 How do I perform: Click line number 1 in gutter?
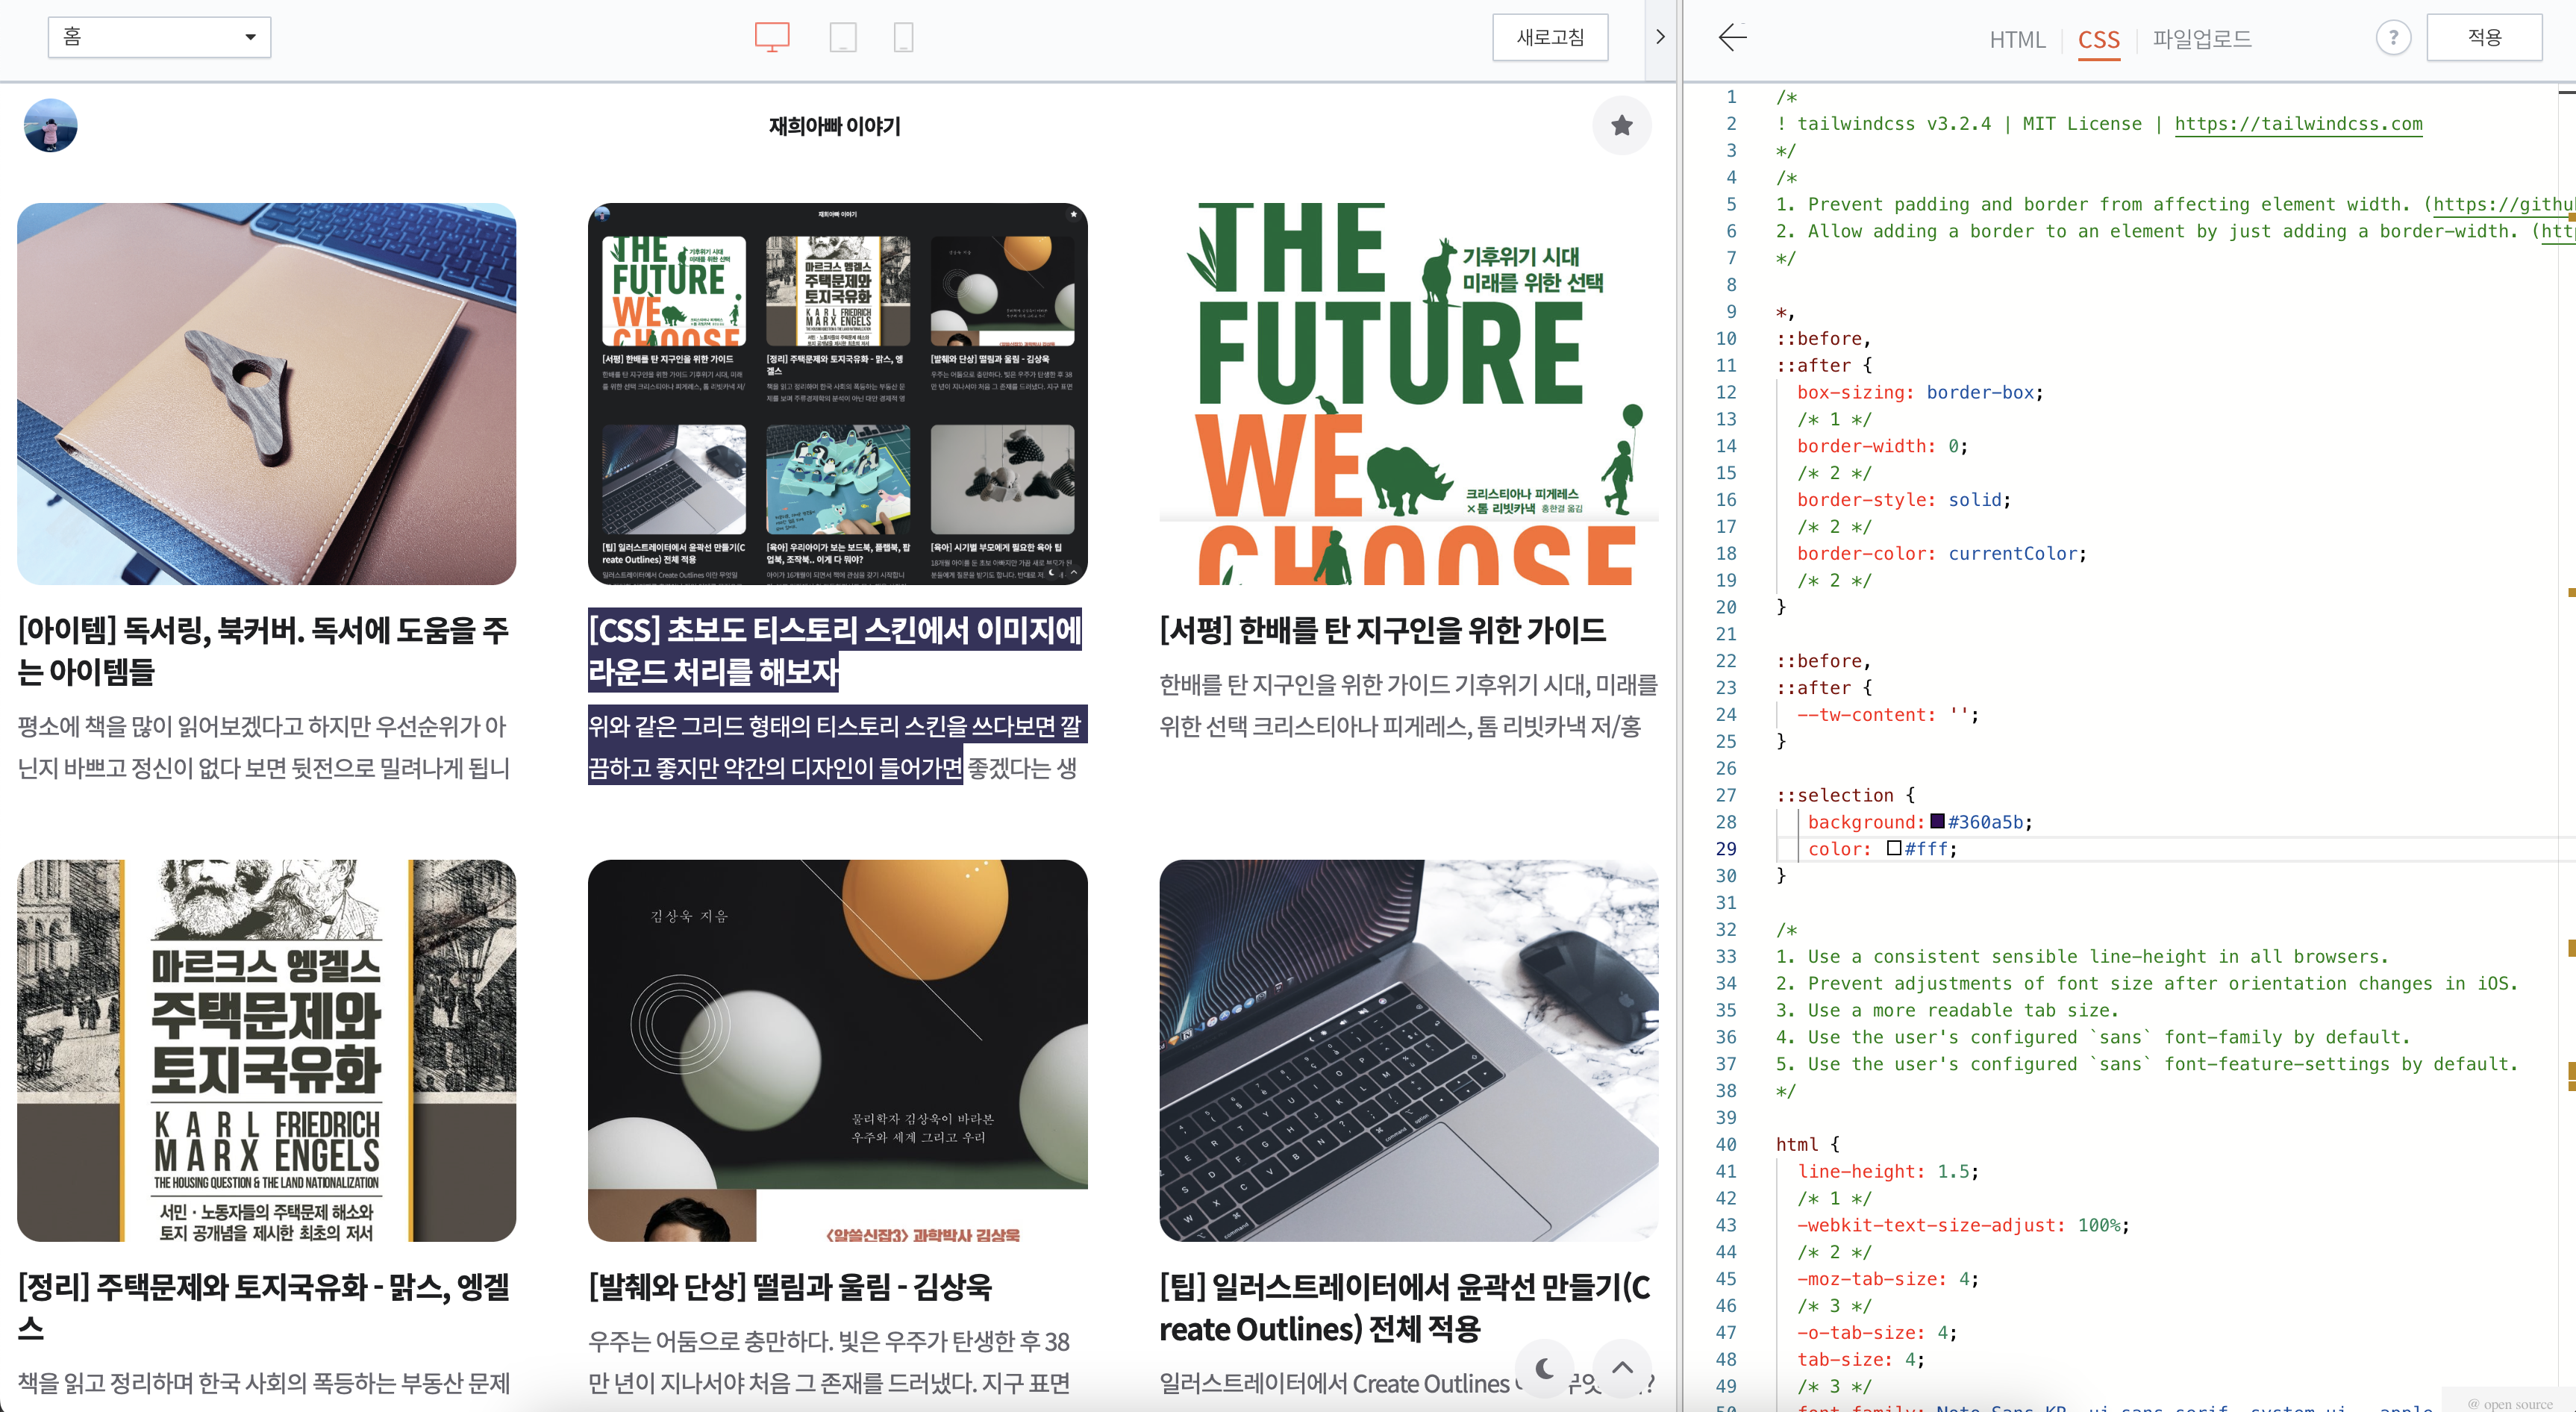tap(1731, 97)
